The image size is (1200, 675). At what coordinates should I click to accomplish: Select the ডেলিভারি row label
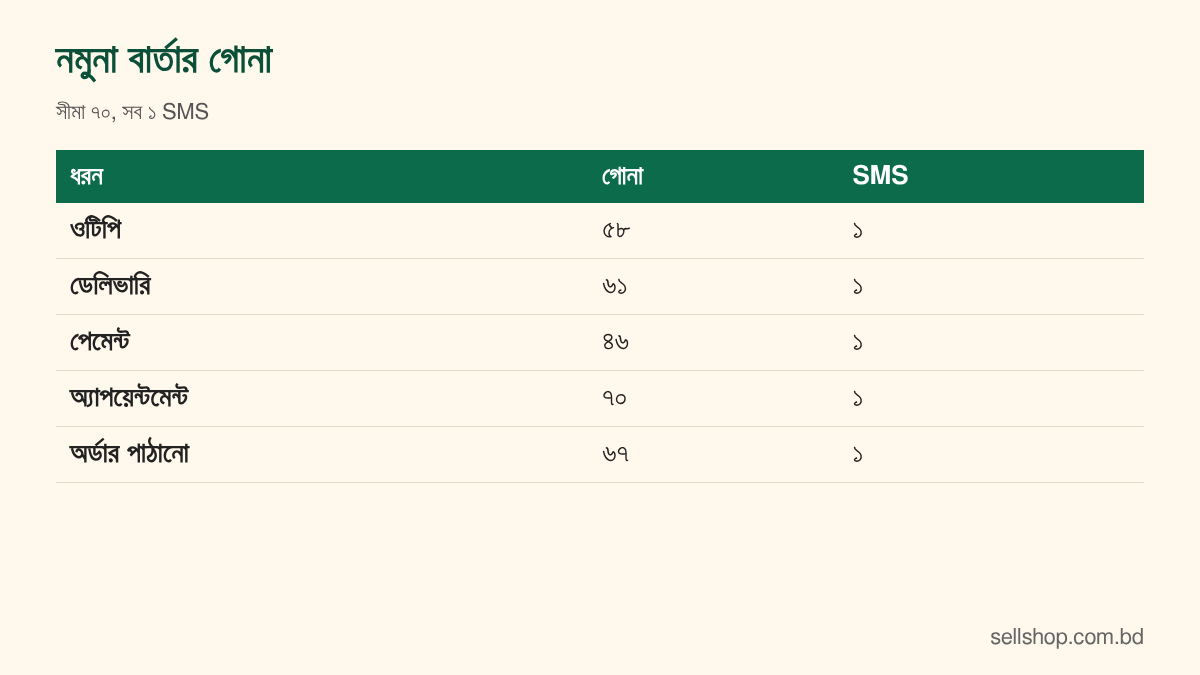coord(110,286)
